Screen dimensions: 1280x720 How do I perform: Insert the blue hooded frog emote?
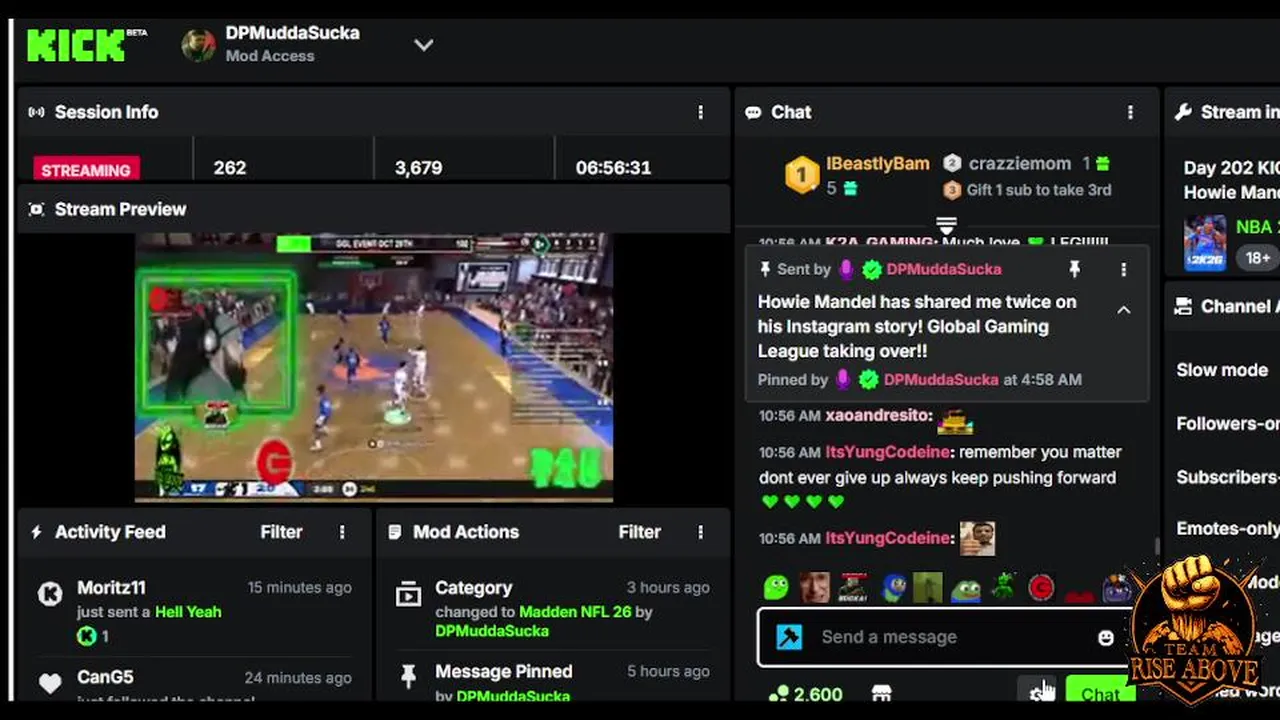[x=894, y=587]
